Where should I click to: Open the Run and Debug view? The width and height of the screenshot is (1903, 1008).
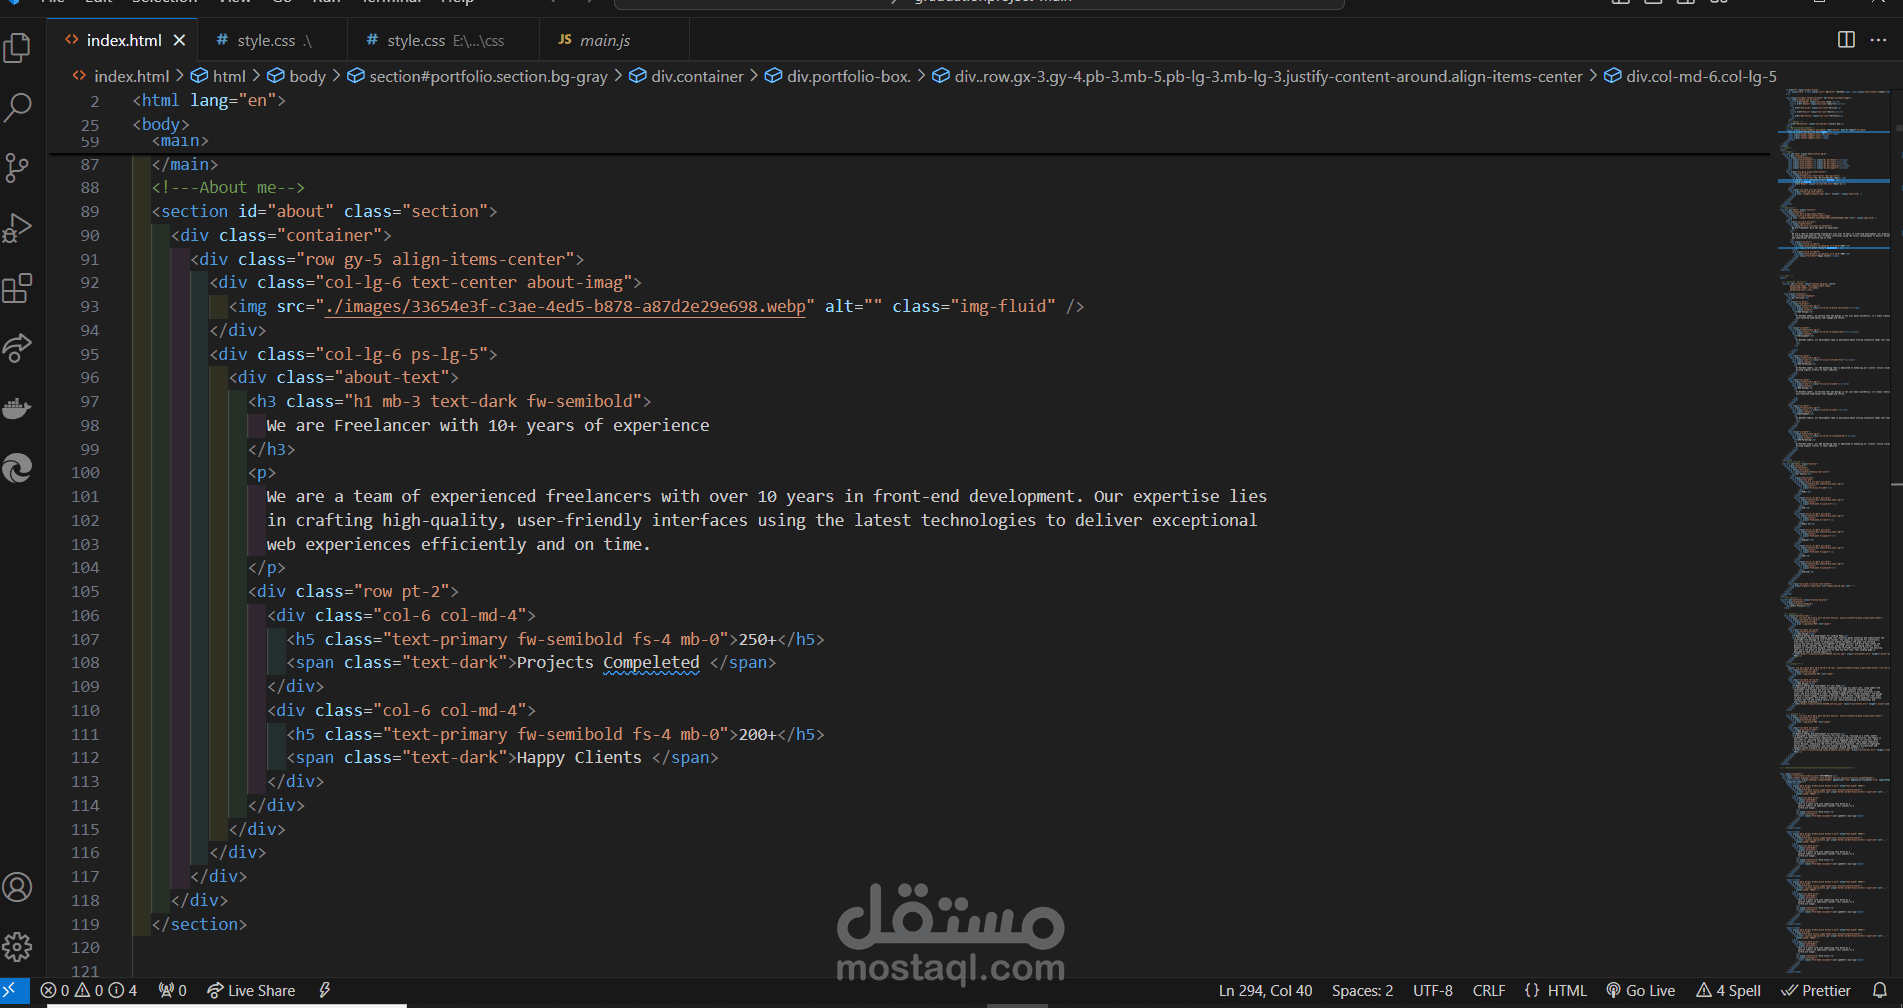[x=18, y=228]
